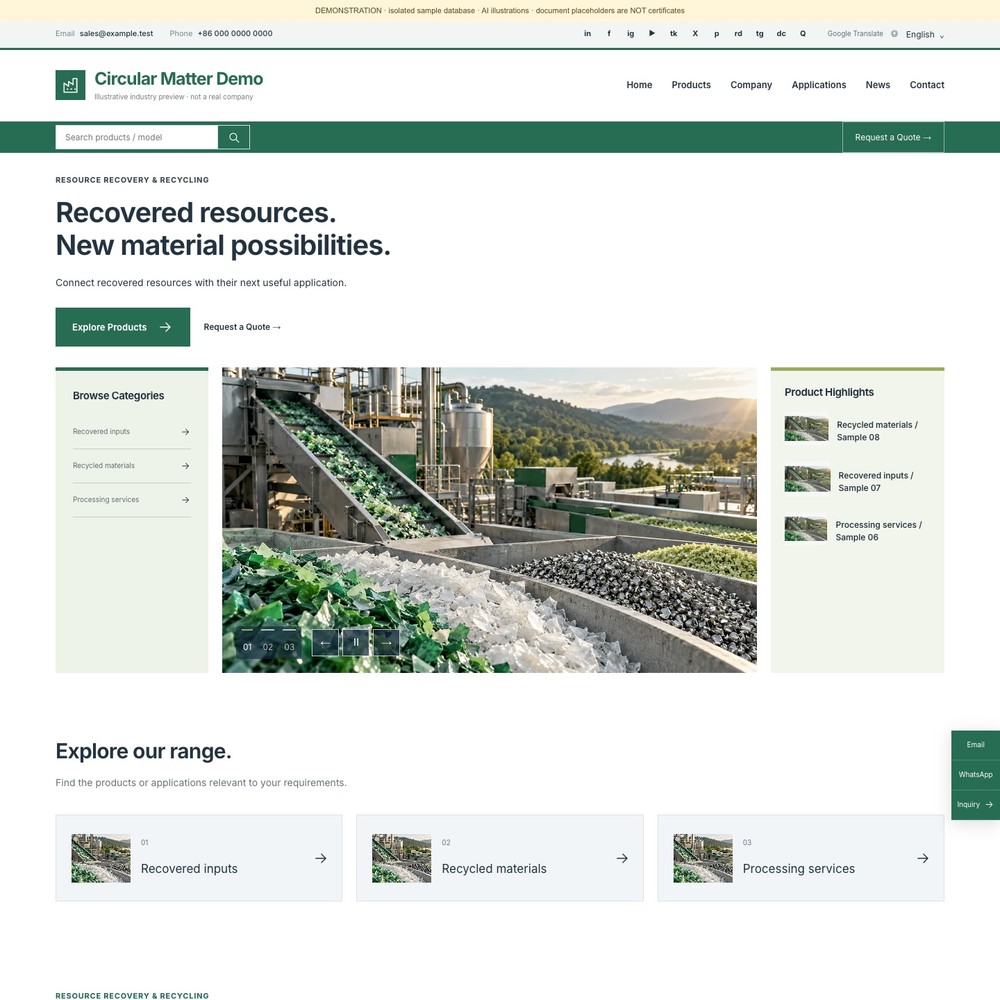
Task: Open the X social icon
Action: [x=695, y=34]
